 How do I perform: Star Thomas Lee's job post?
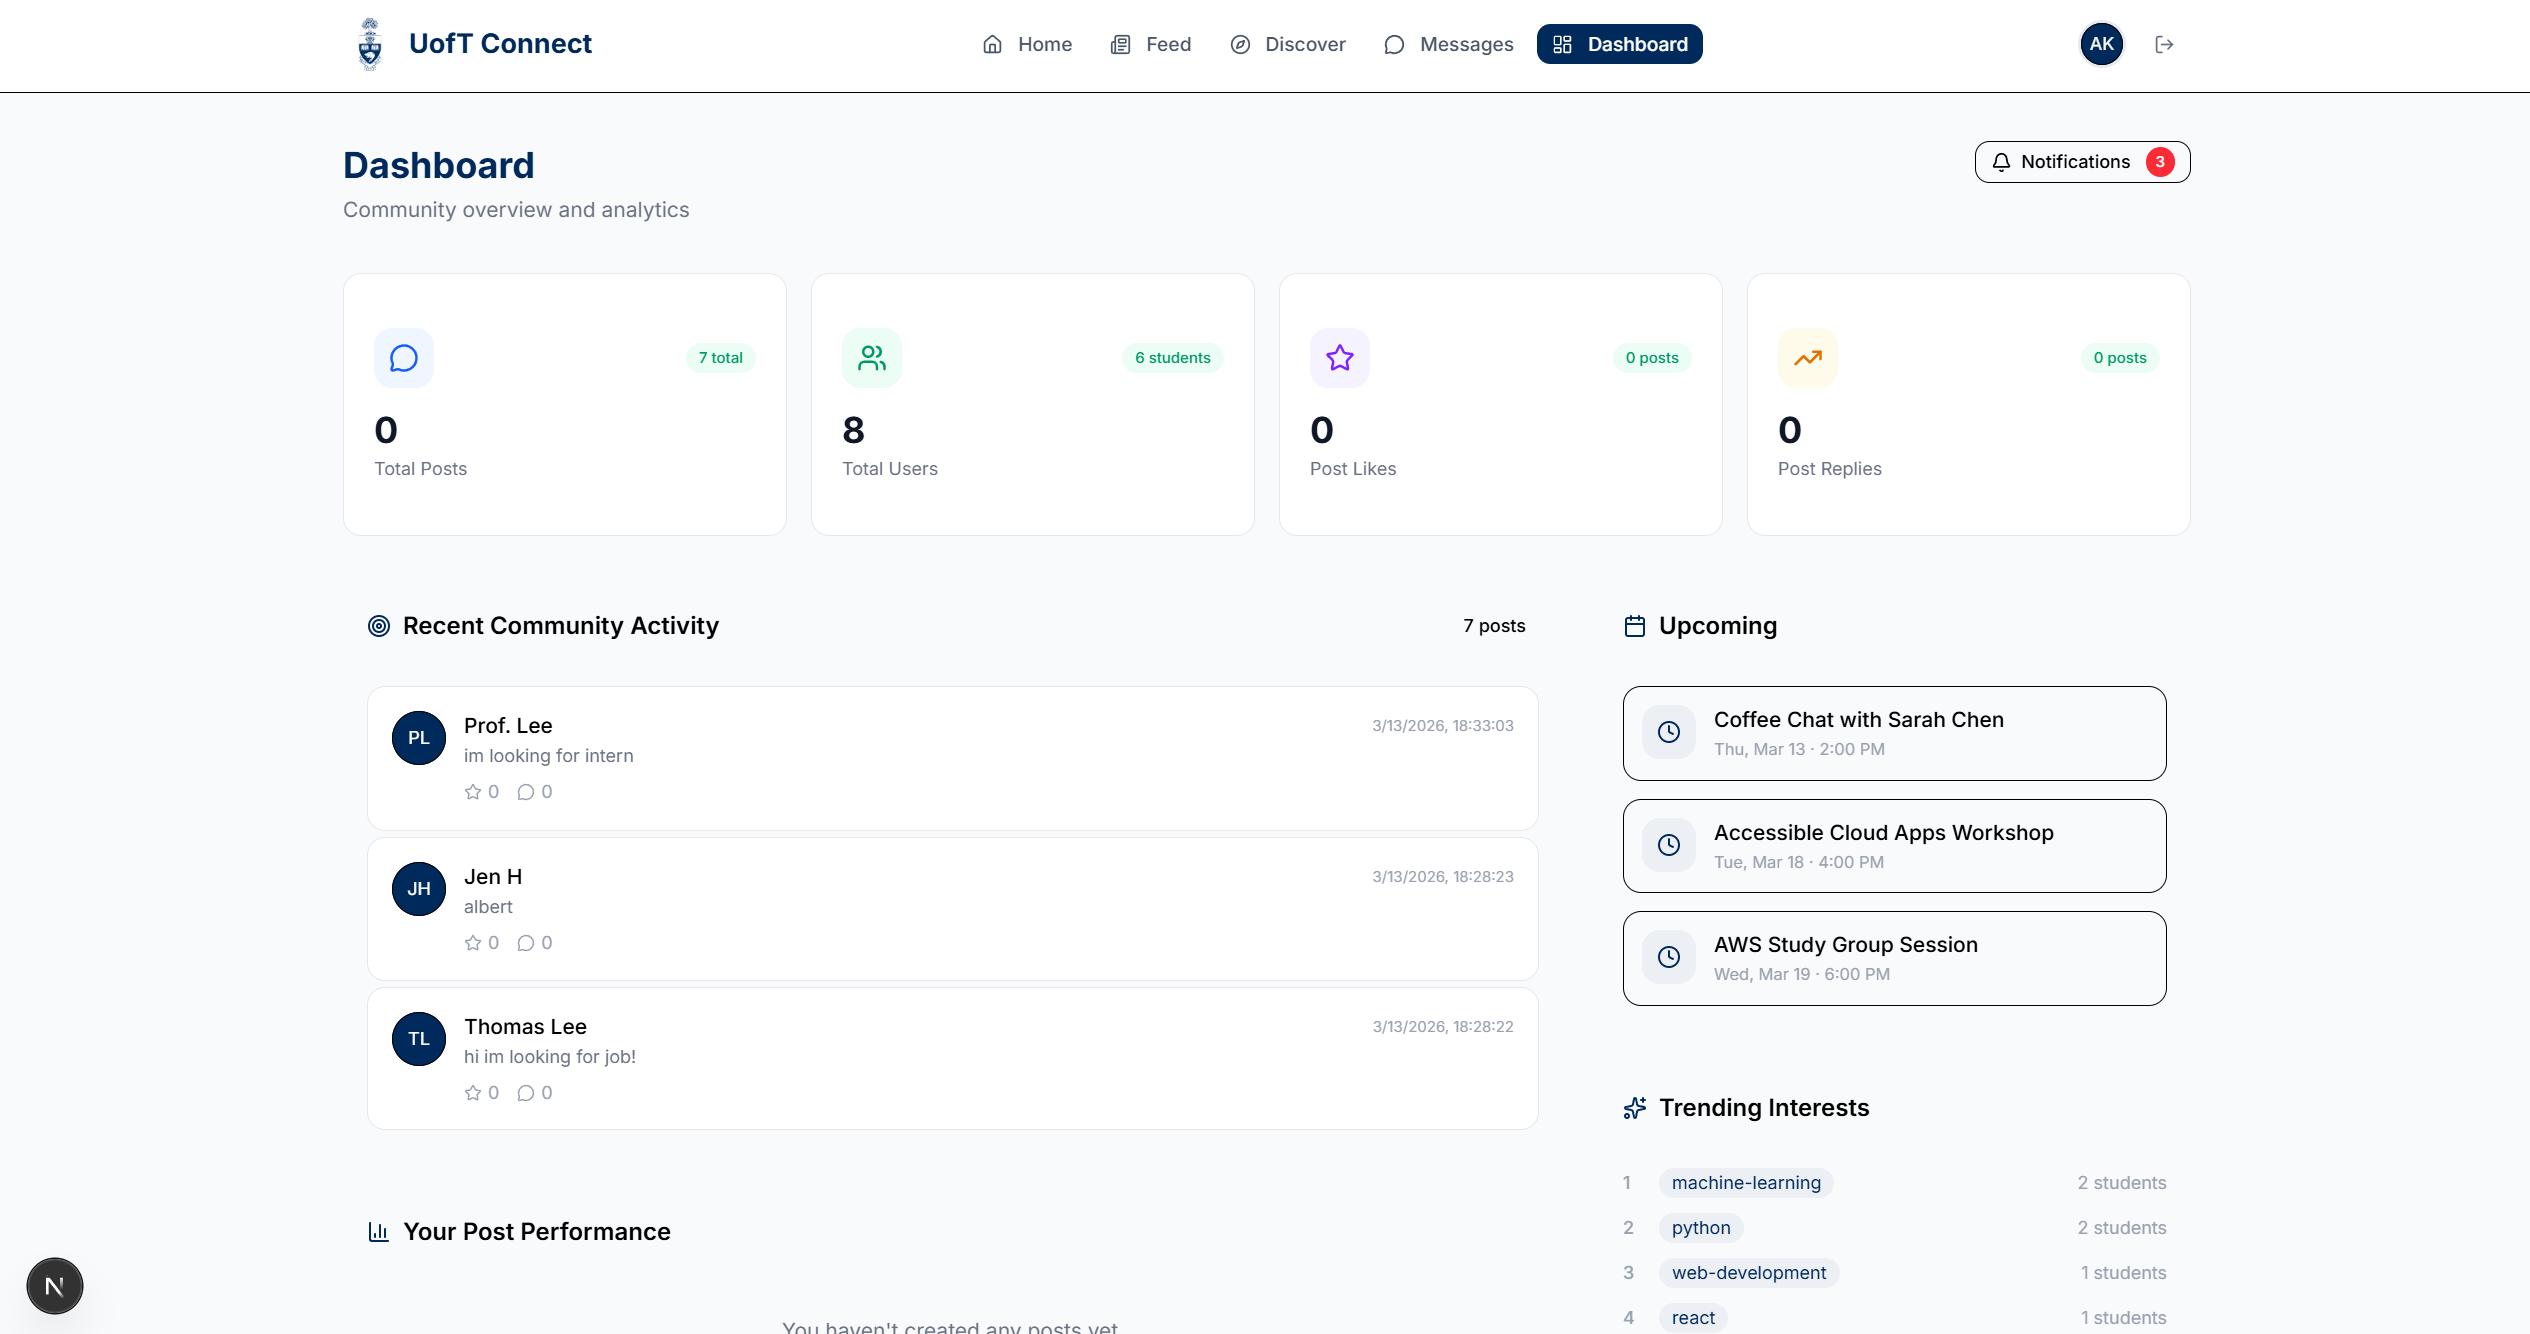pyautogui.click(x=473, y=1093)
